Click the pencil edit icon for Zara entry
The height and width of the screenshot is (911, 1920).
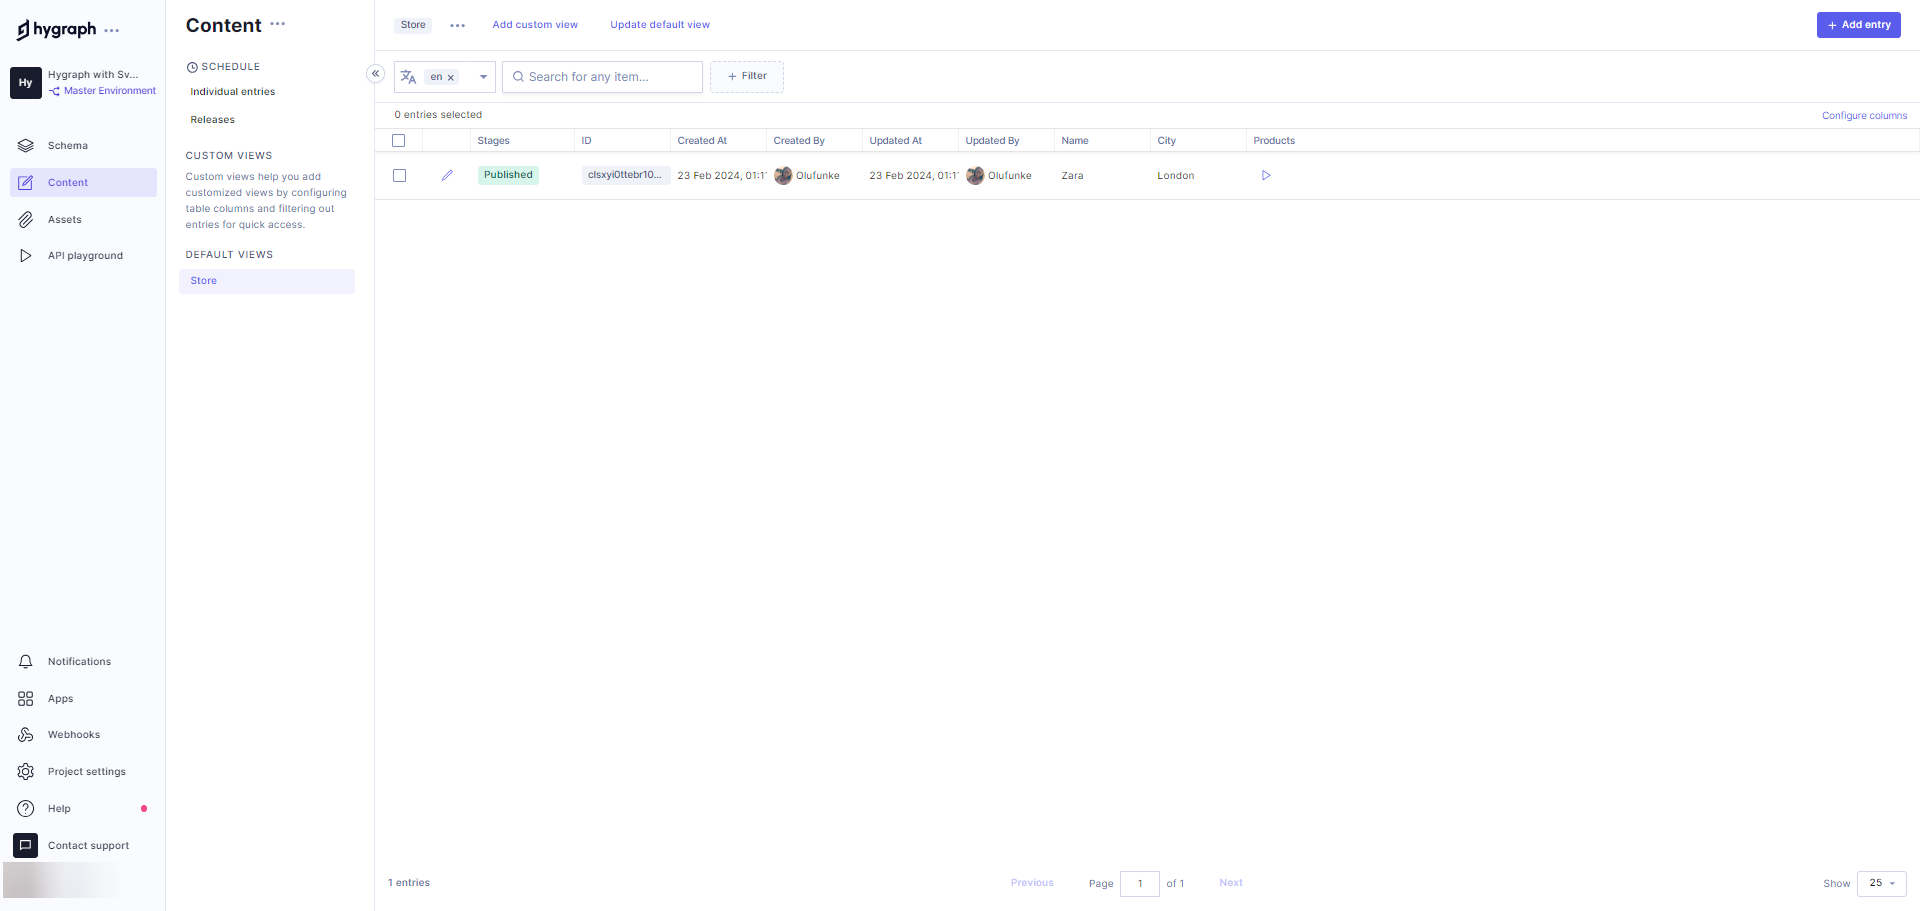(447, 175)
